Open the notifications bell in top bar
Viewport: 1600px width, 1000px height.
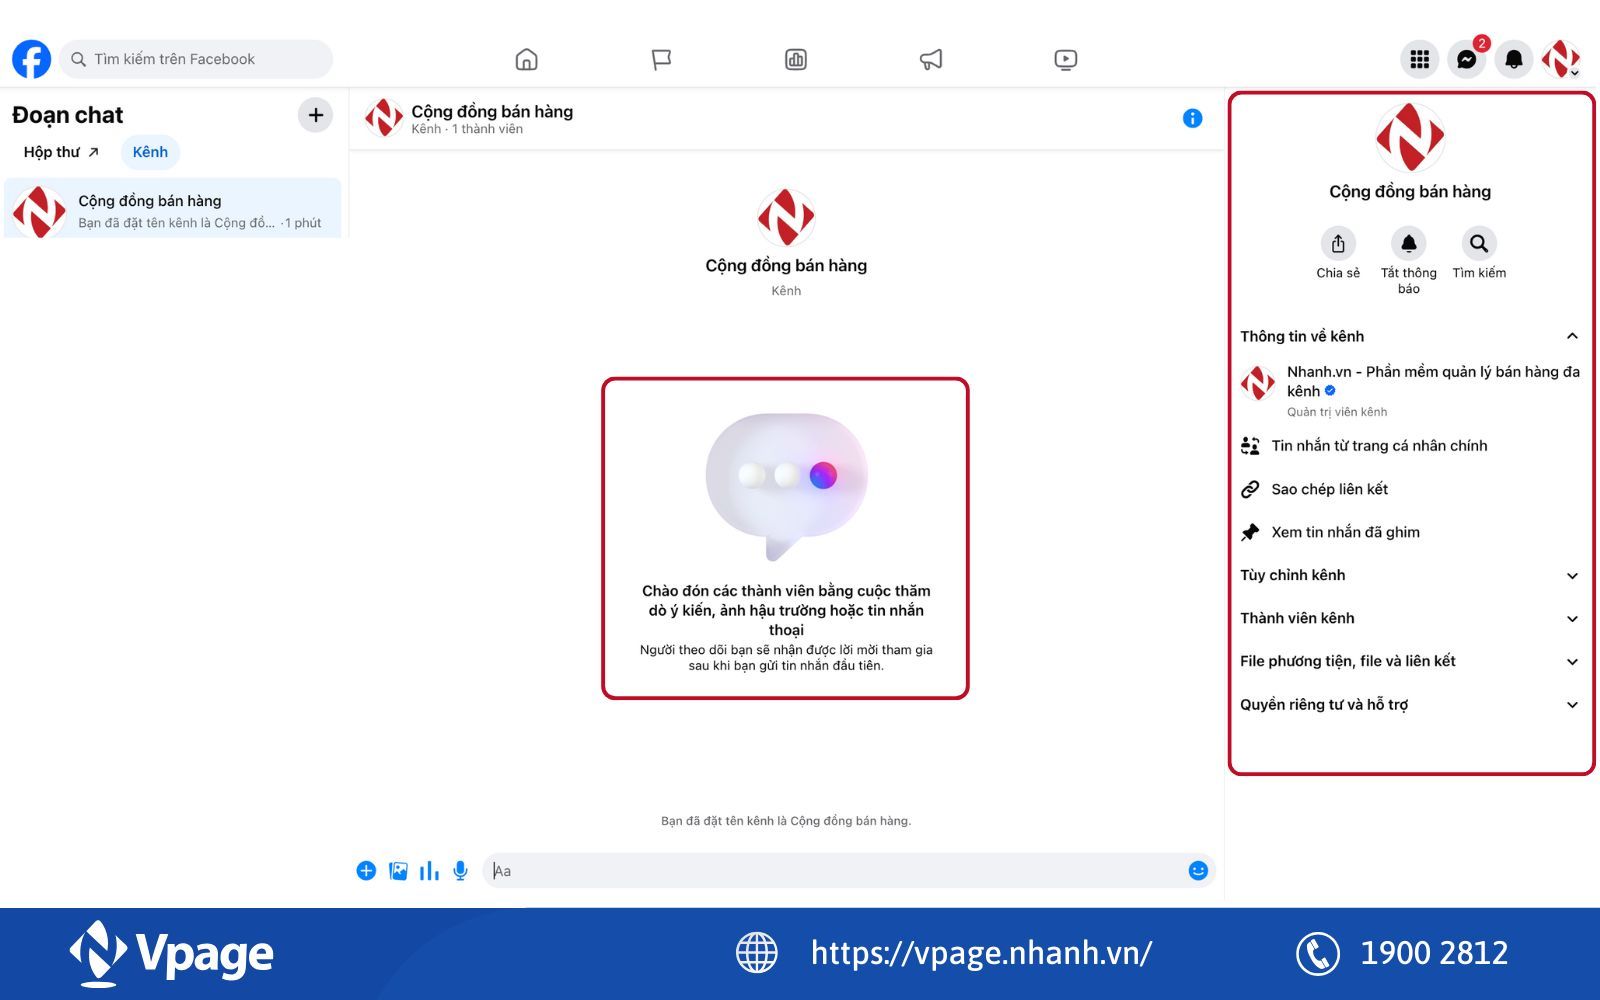(x=1514, y=59)
